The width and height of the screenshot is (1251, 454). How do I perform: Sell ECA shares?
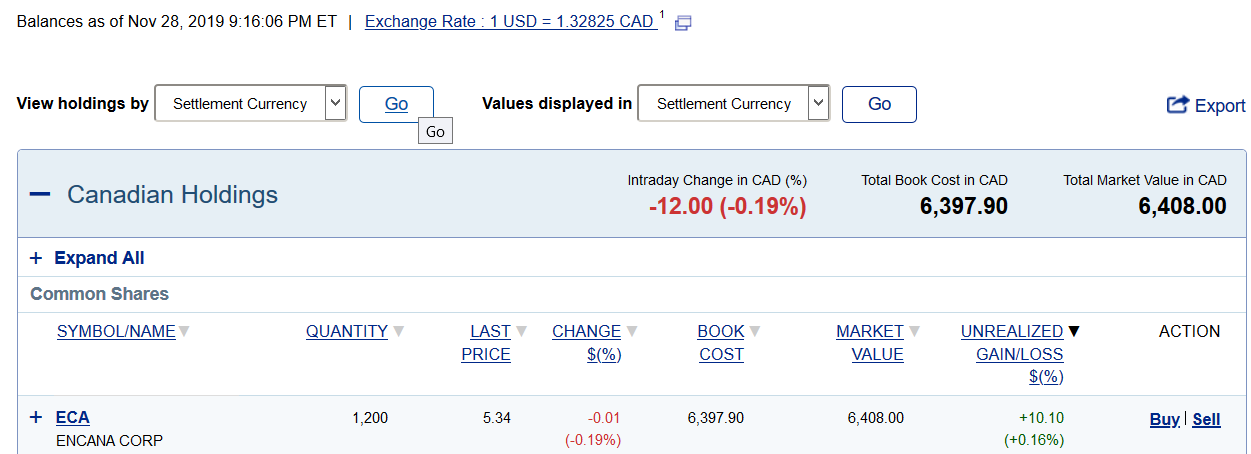tap(1207, 420)
